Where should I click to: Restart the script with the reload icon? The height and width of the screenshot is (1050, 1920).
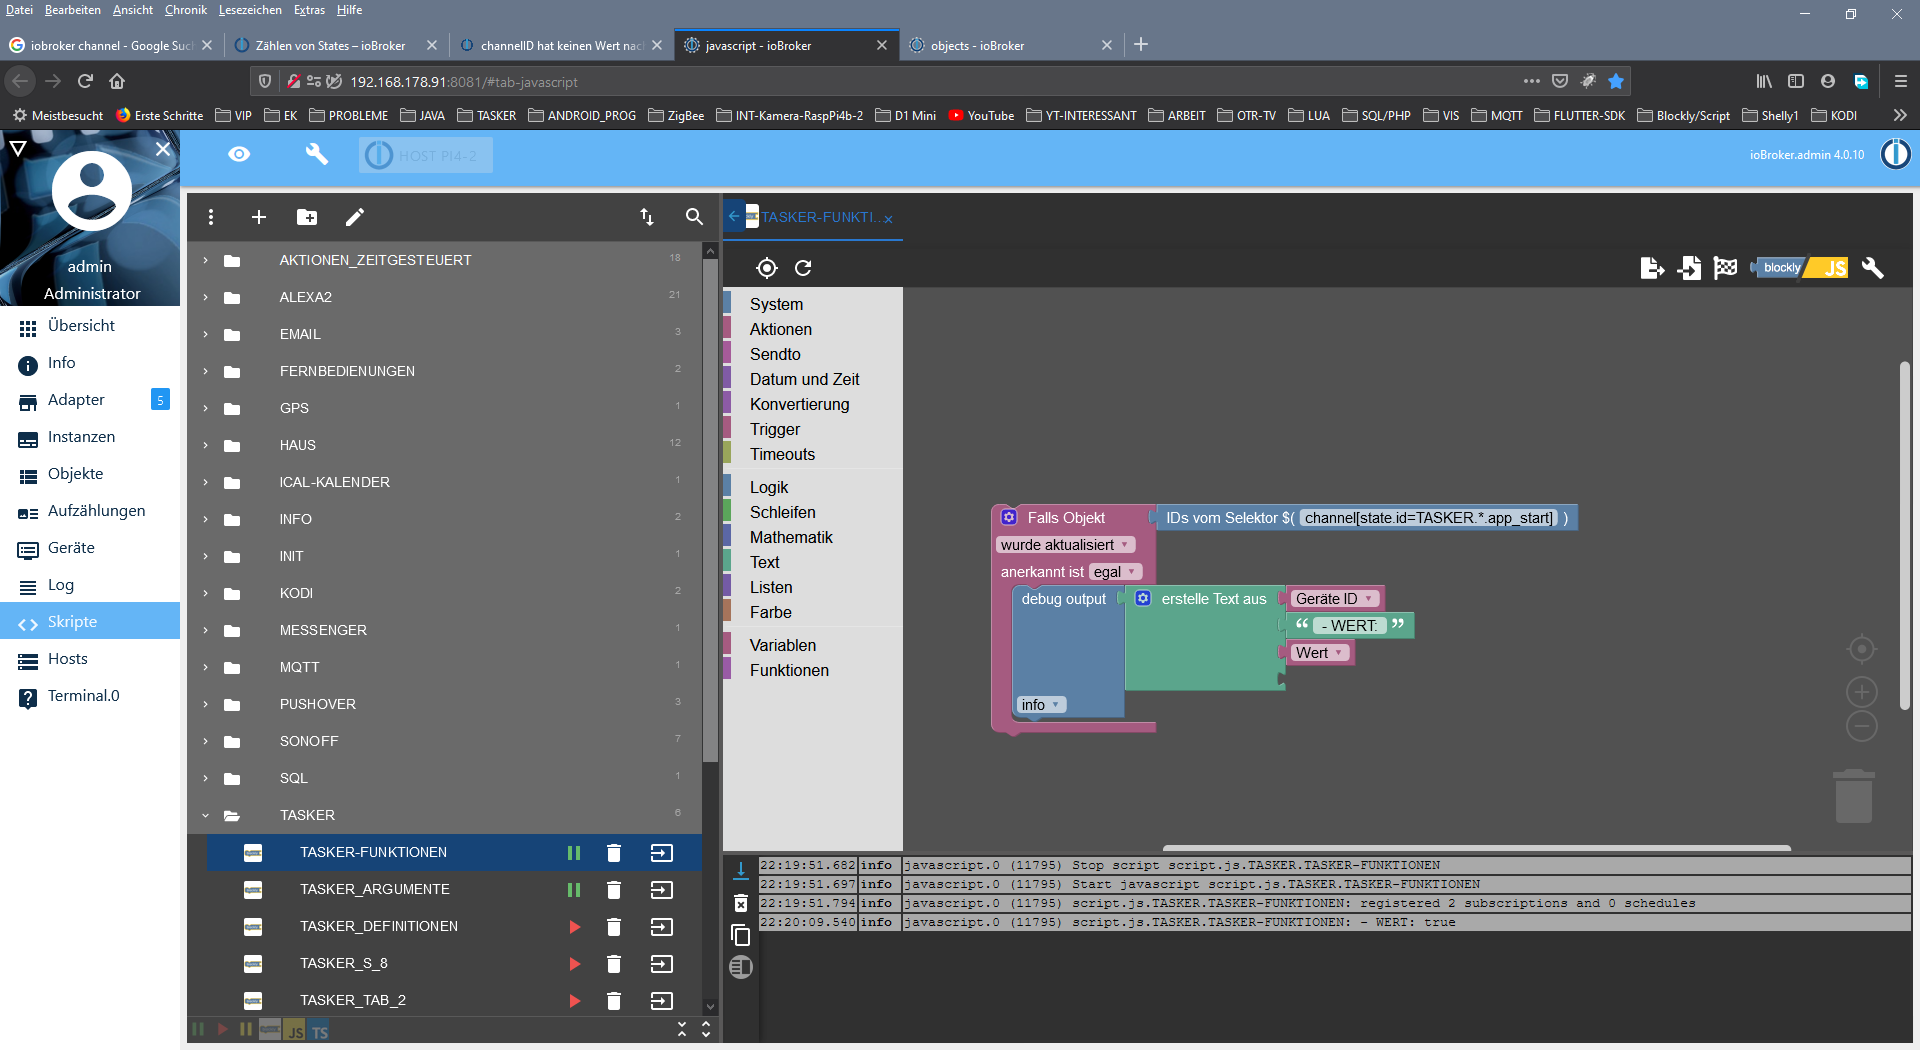pos(803,268)
